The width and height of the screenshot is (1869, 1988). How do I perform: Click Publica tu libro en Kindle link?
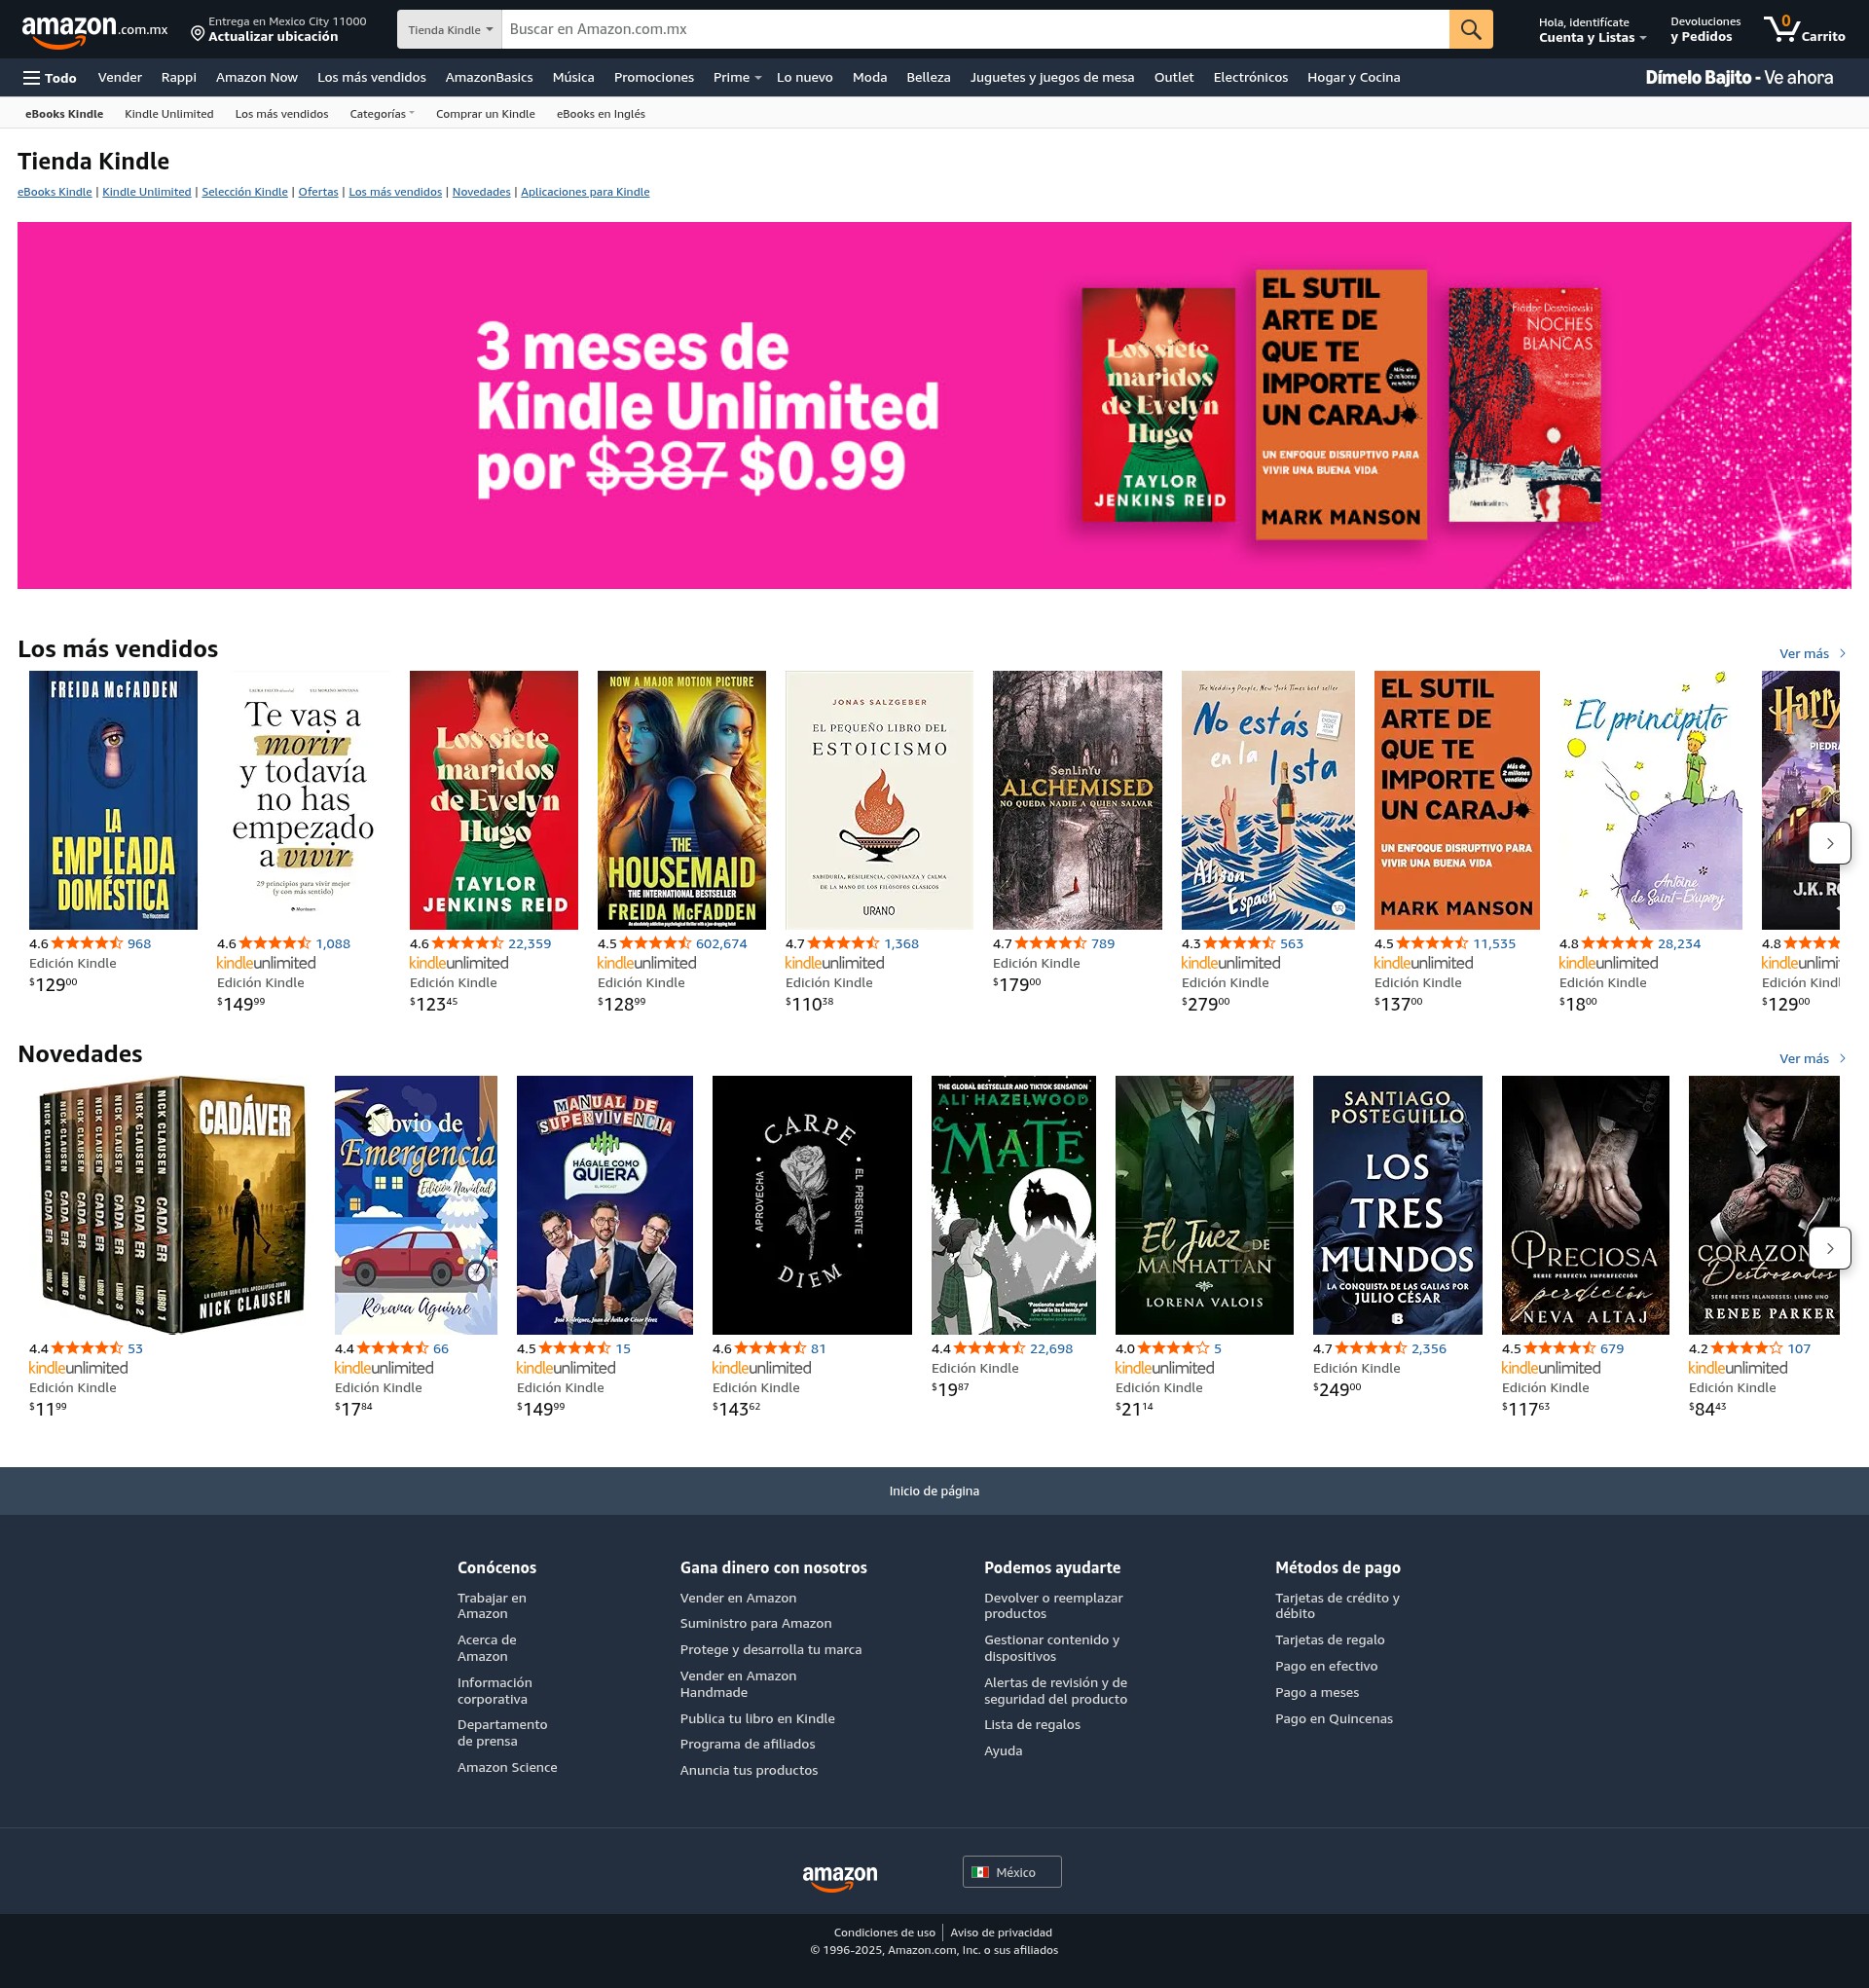pyautogui.click(x=757, y=1718)
